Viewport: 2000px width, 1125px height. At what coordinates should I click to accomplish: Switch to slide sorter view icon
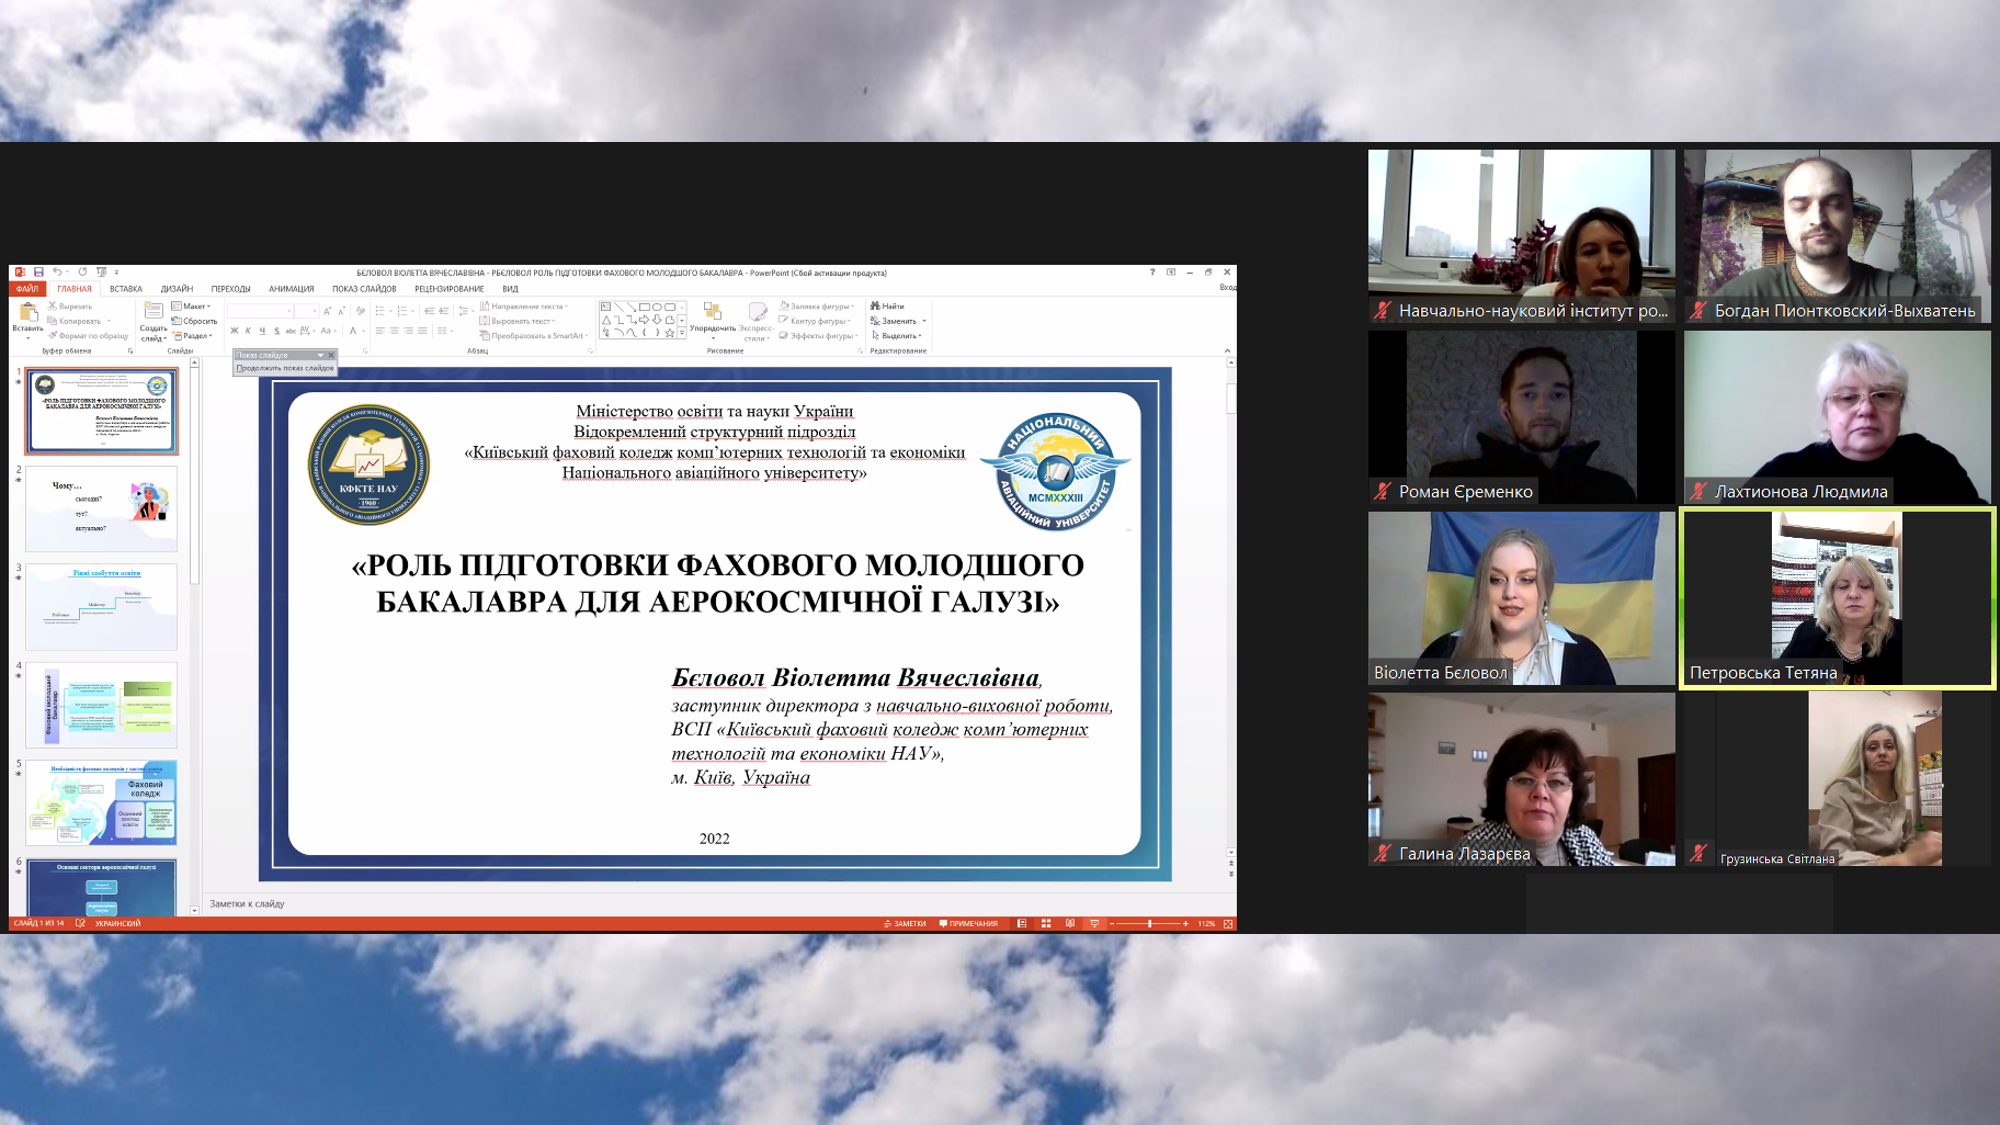point(1046,923)
